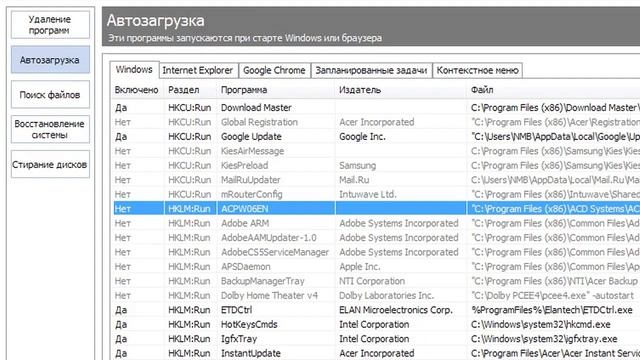Screen dimensions: 640x360
Task: Sort by the Файл column header
Action: [x=482, y=90]
